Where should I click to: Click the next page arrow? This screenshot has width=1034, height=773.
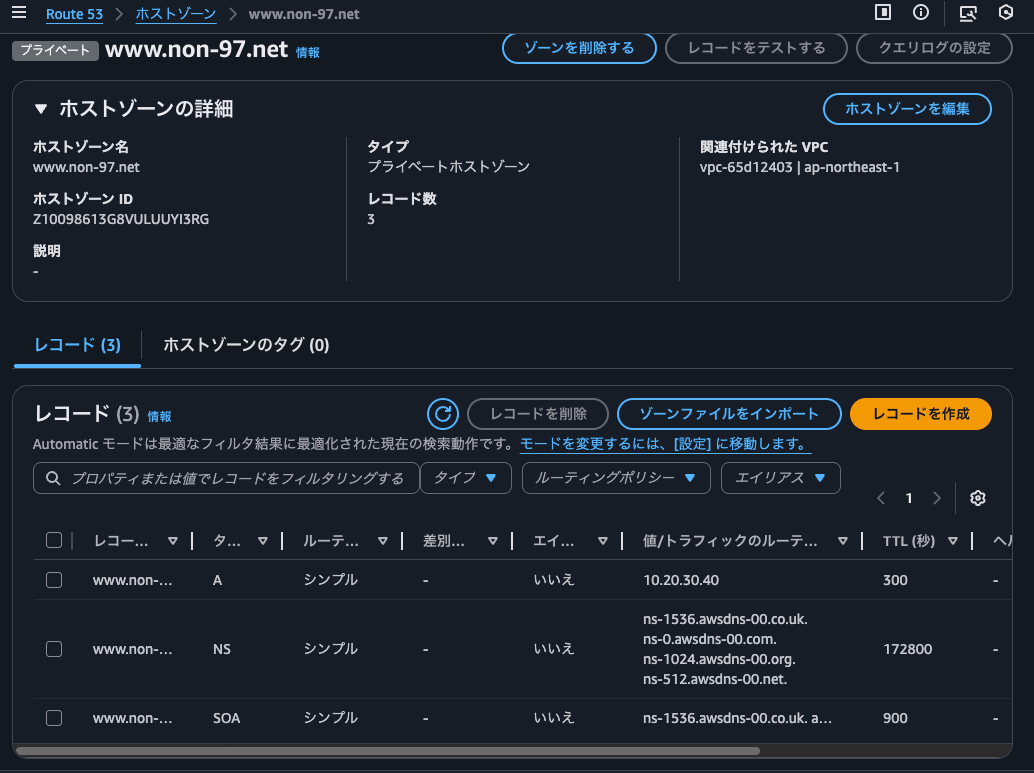coord(937,497)
